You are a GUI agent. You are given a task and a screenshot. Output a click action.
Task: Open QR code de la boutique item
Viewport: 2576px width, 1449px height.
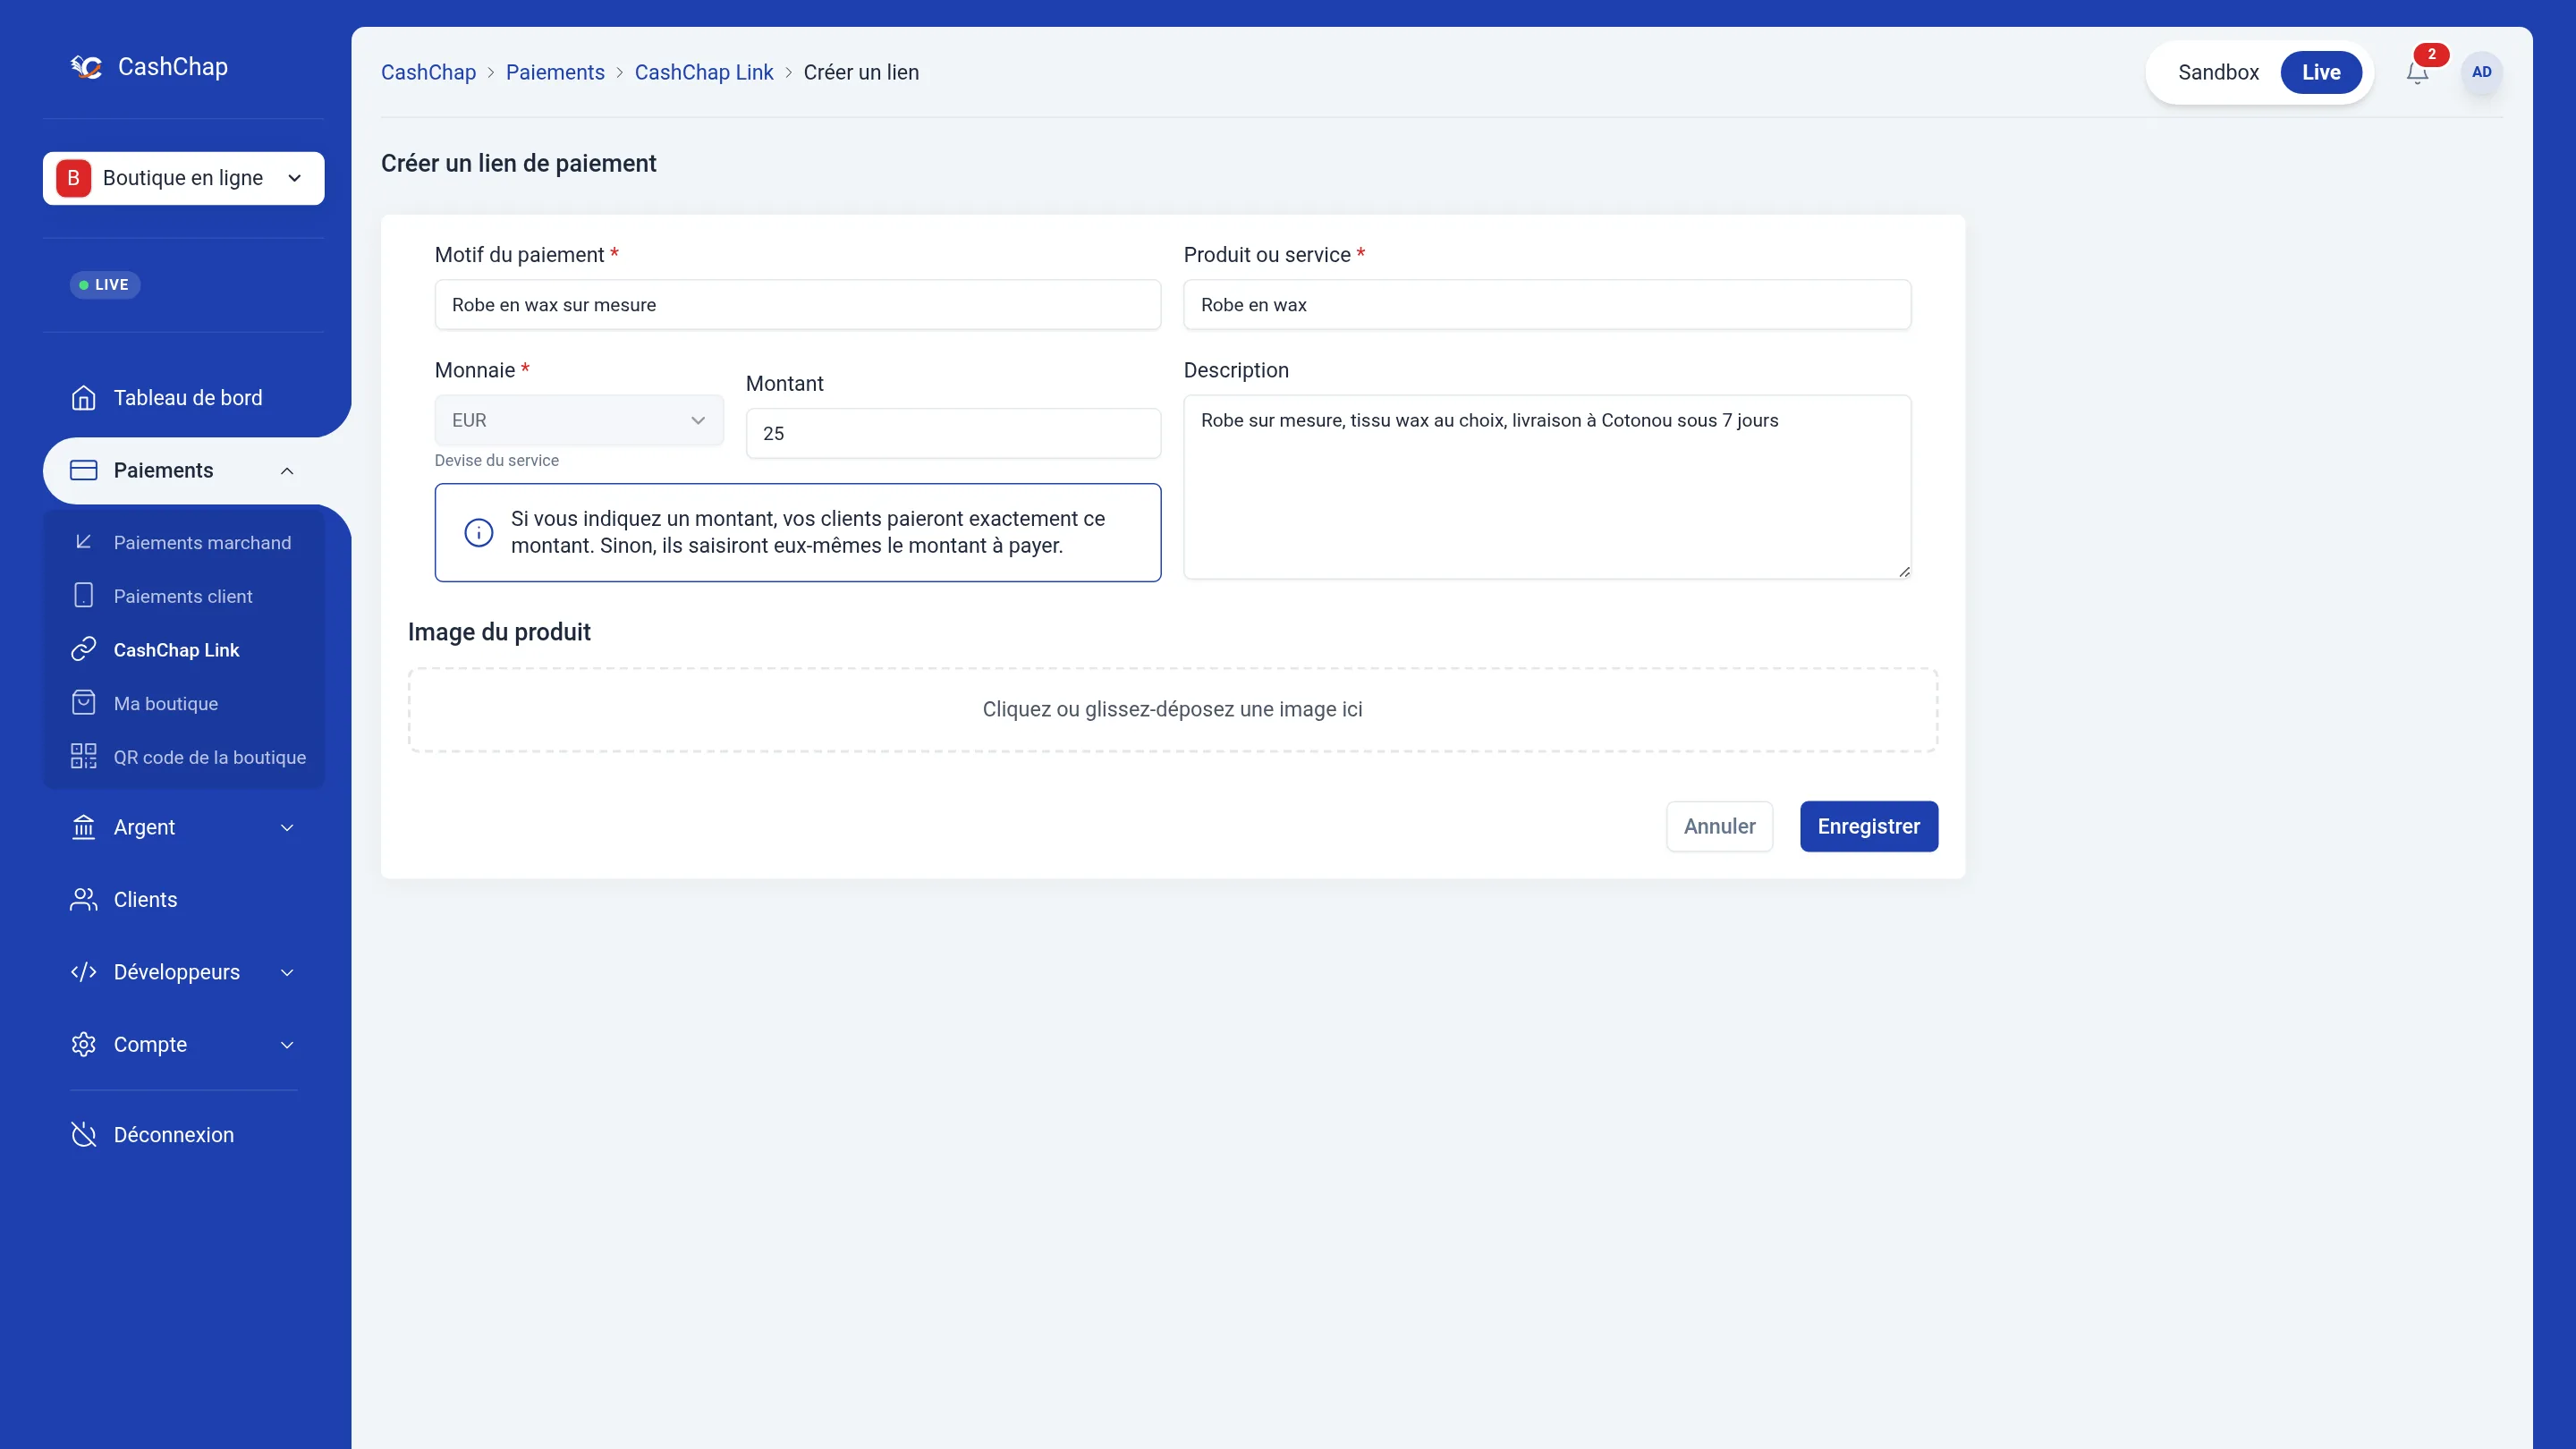click(184, 757)
